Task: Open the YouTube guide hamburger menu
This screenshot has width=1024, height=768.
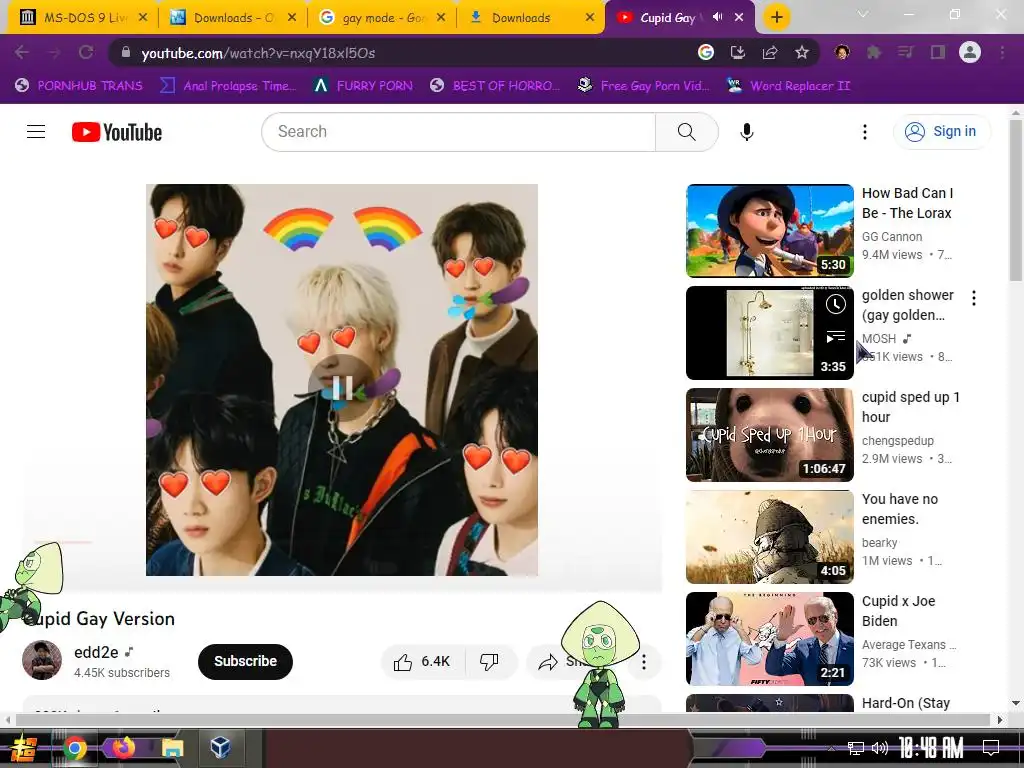Action: click(x=36, y=132)
